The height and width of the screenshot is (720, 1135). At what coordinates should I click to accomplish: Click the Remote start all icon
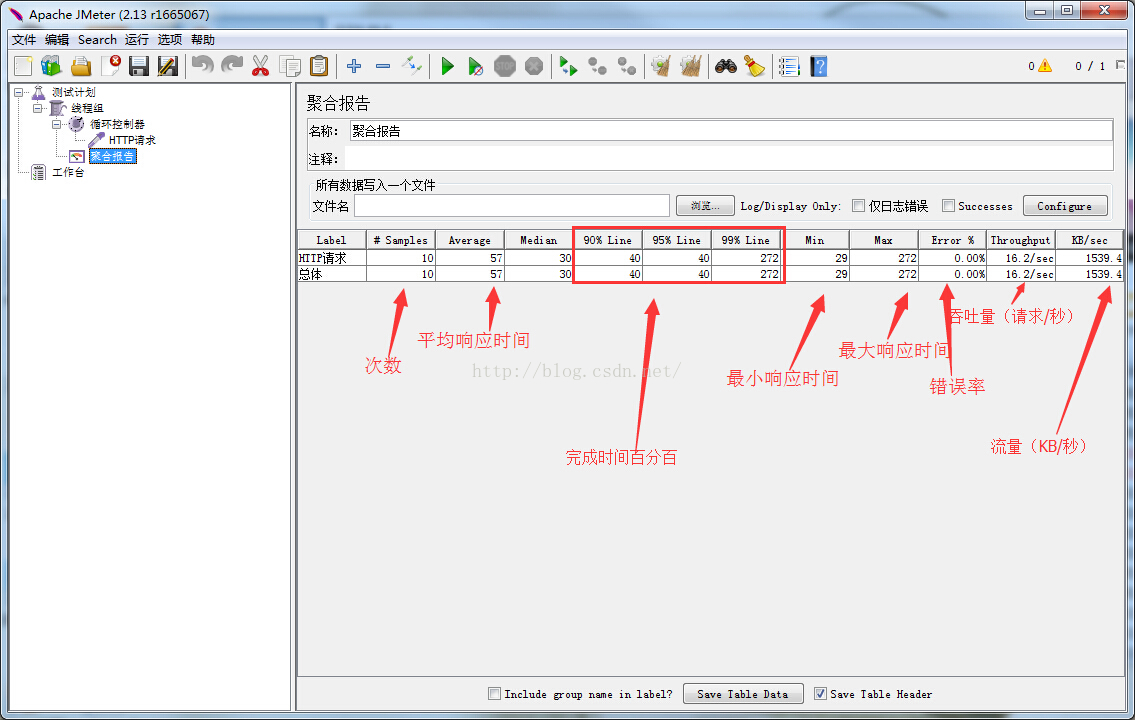click(x=568, y=67)
